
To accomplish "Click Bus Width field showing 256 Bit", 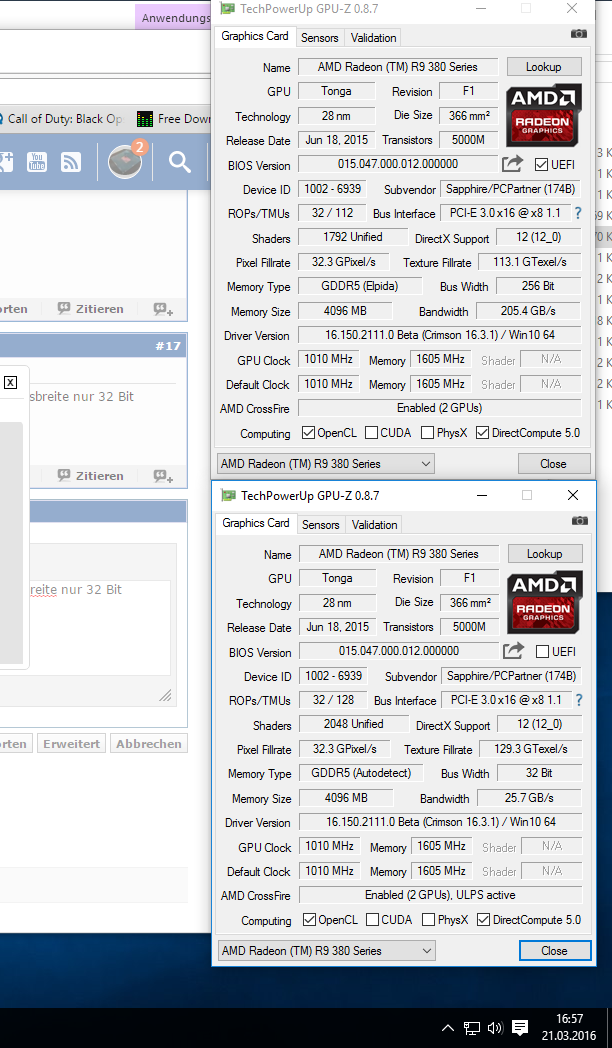I will pyautogui.click(x=539, y=286).
